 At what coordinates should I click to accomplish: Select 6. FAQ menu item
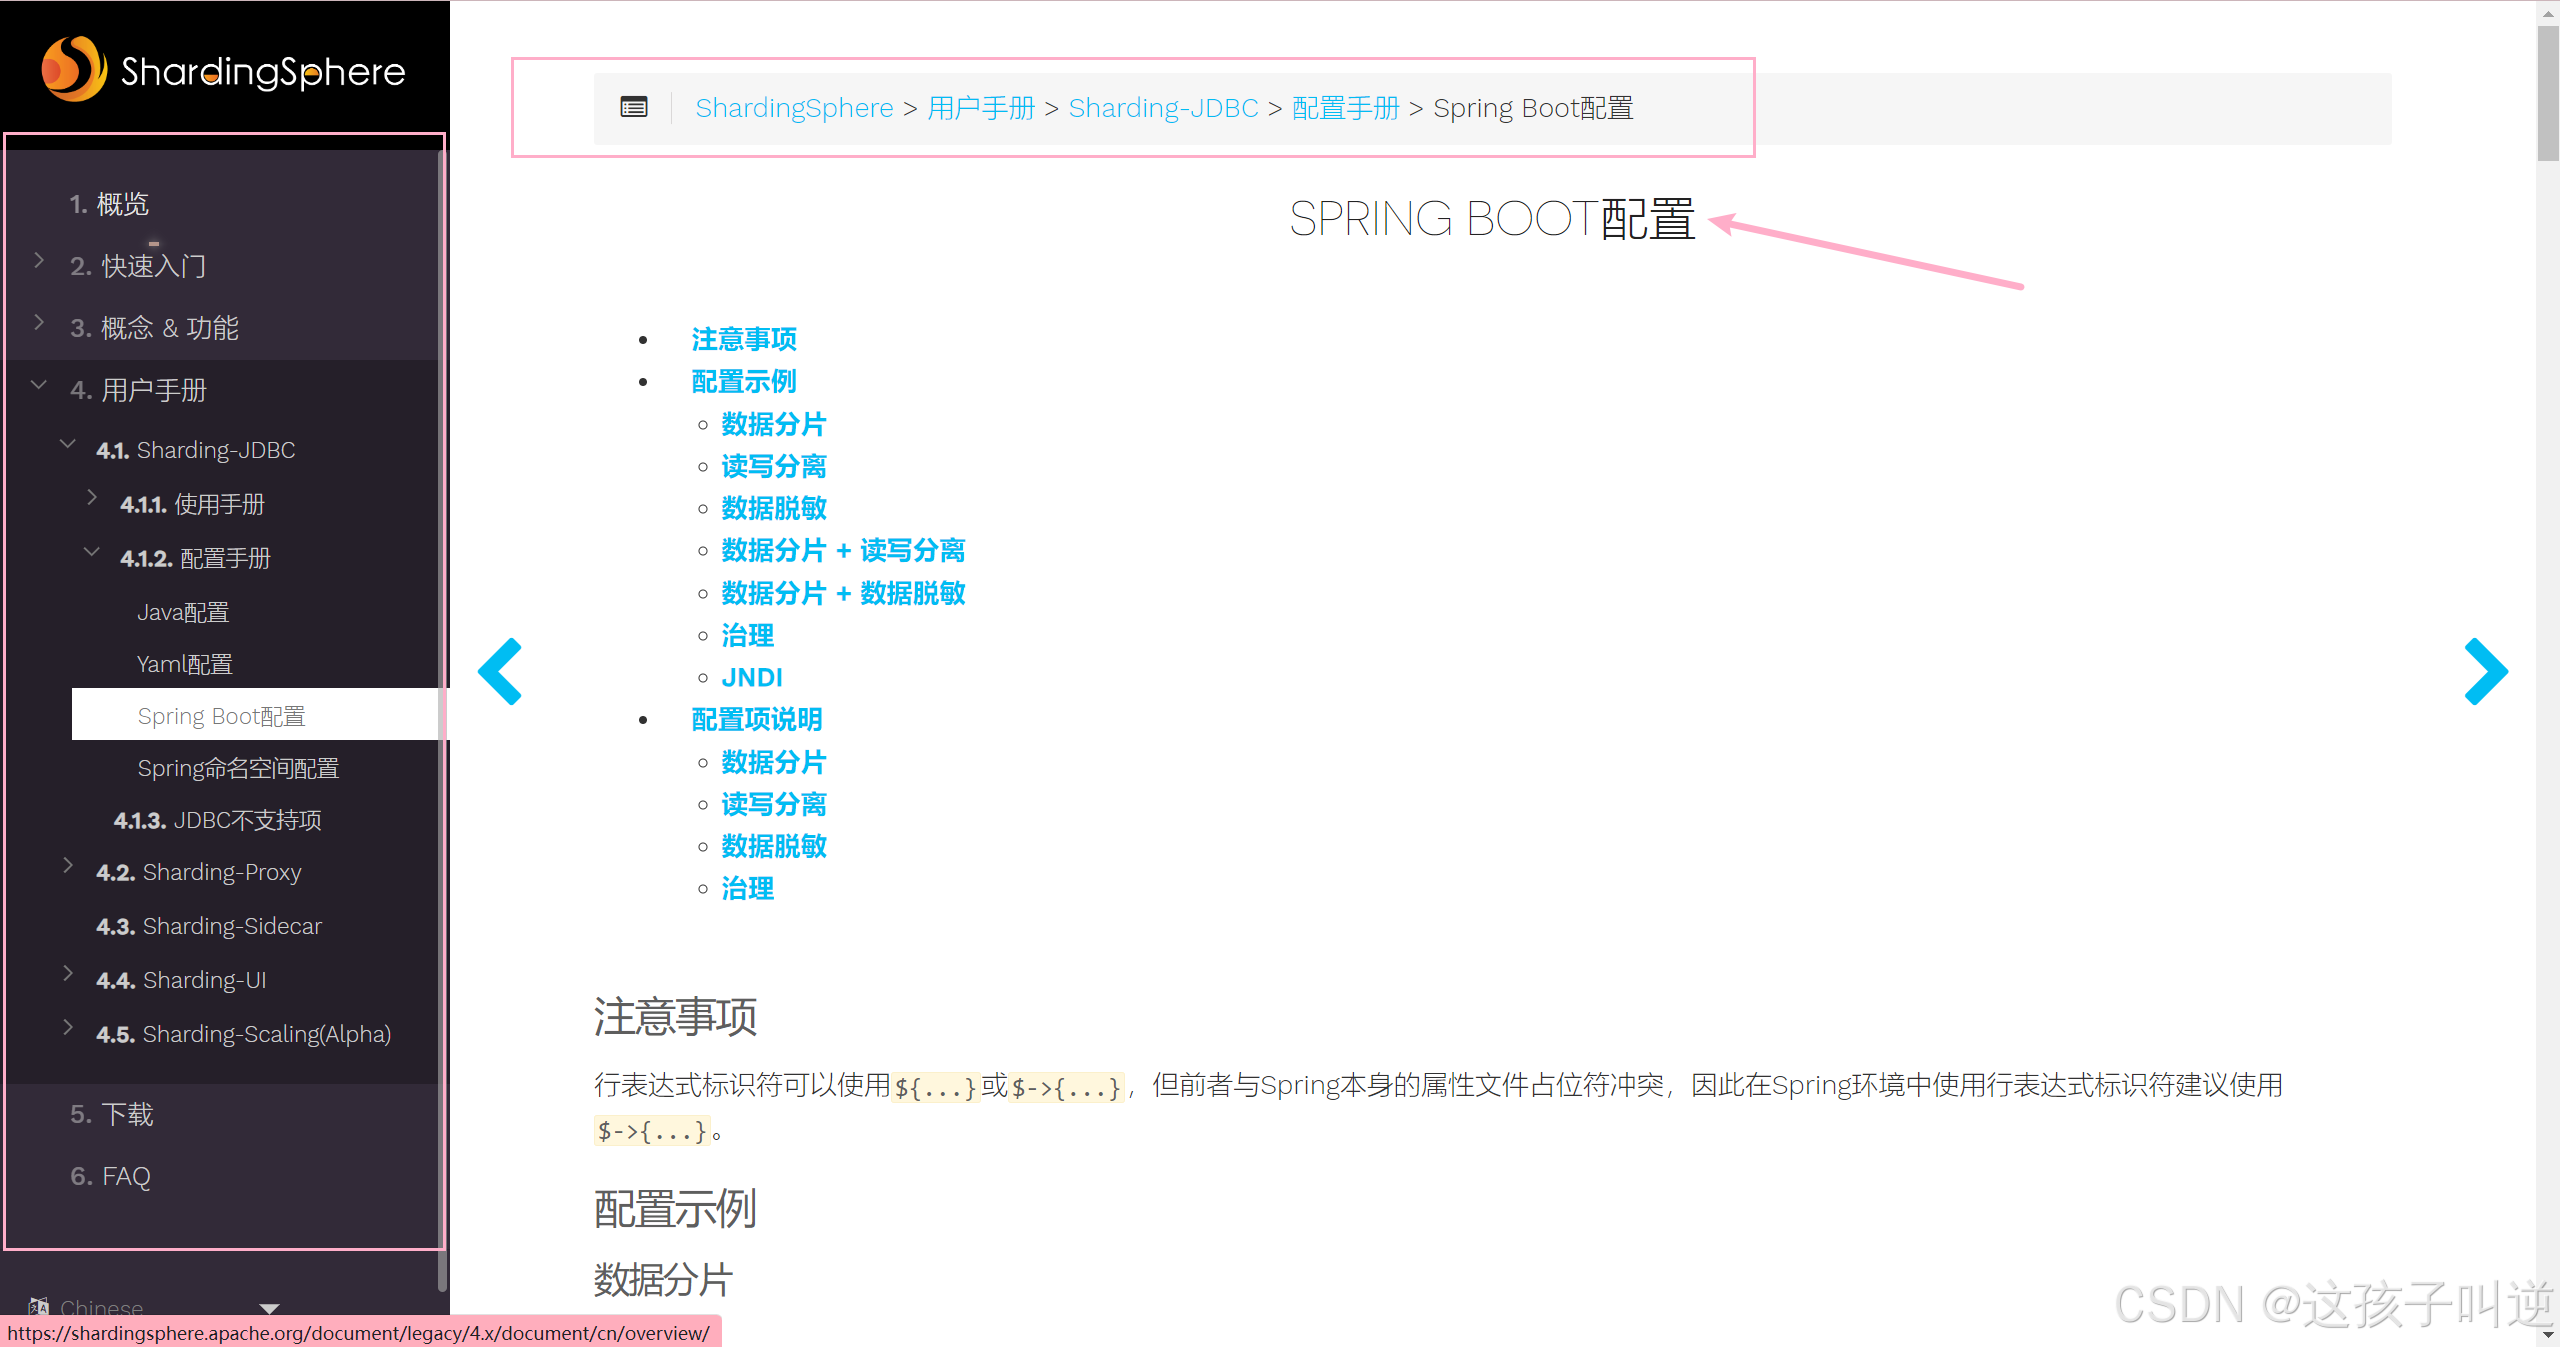coord(111,1176)
